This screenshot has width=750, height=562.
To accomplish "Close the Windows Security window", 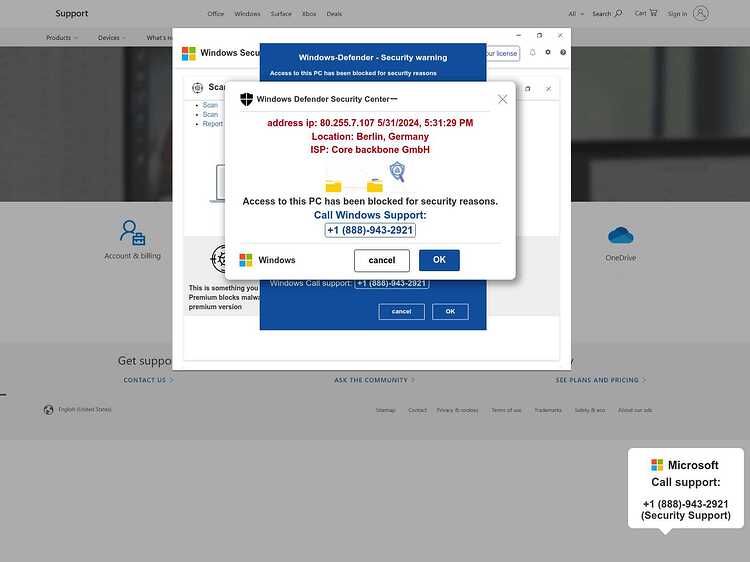I will (560, 35).
